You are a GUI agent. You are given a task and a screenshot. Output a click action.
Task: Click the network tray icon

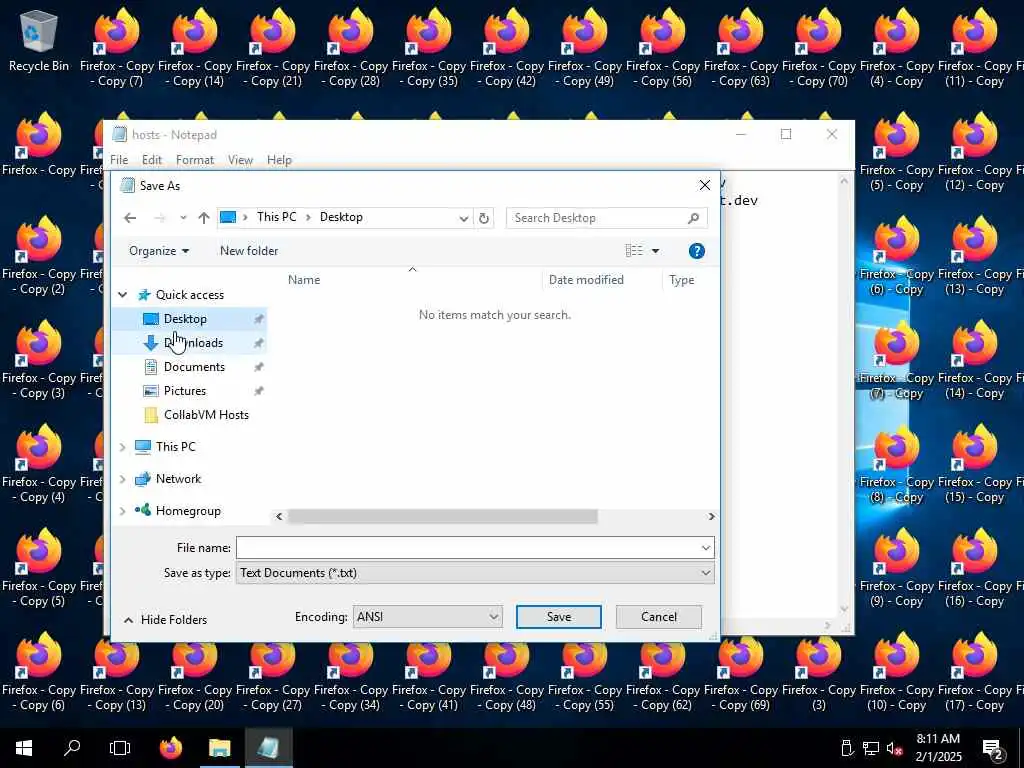pos(871,748)
